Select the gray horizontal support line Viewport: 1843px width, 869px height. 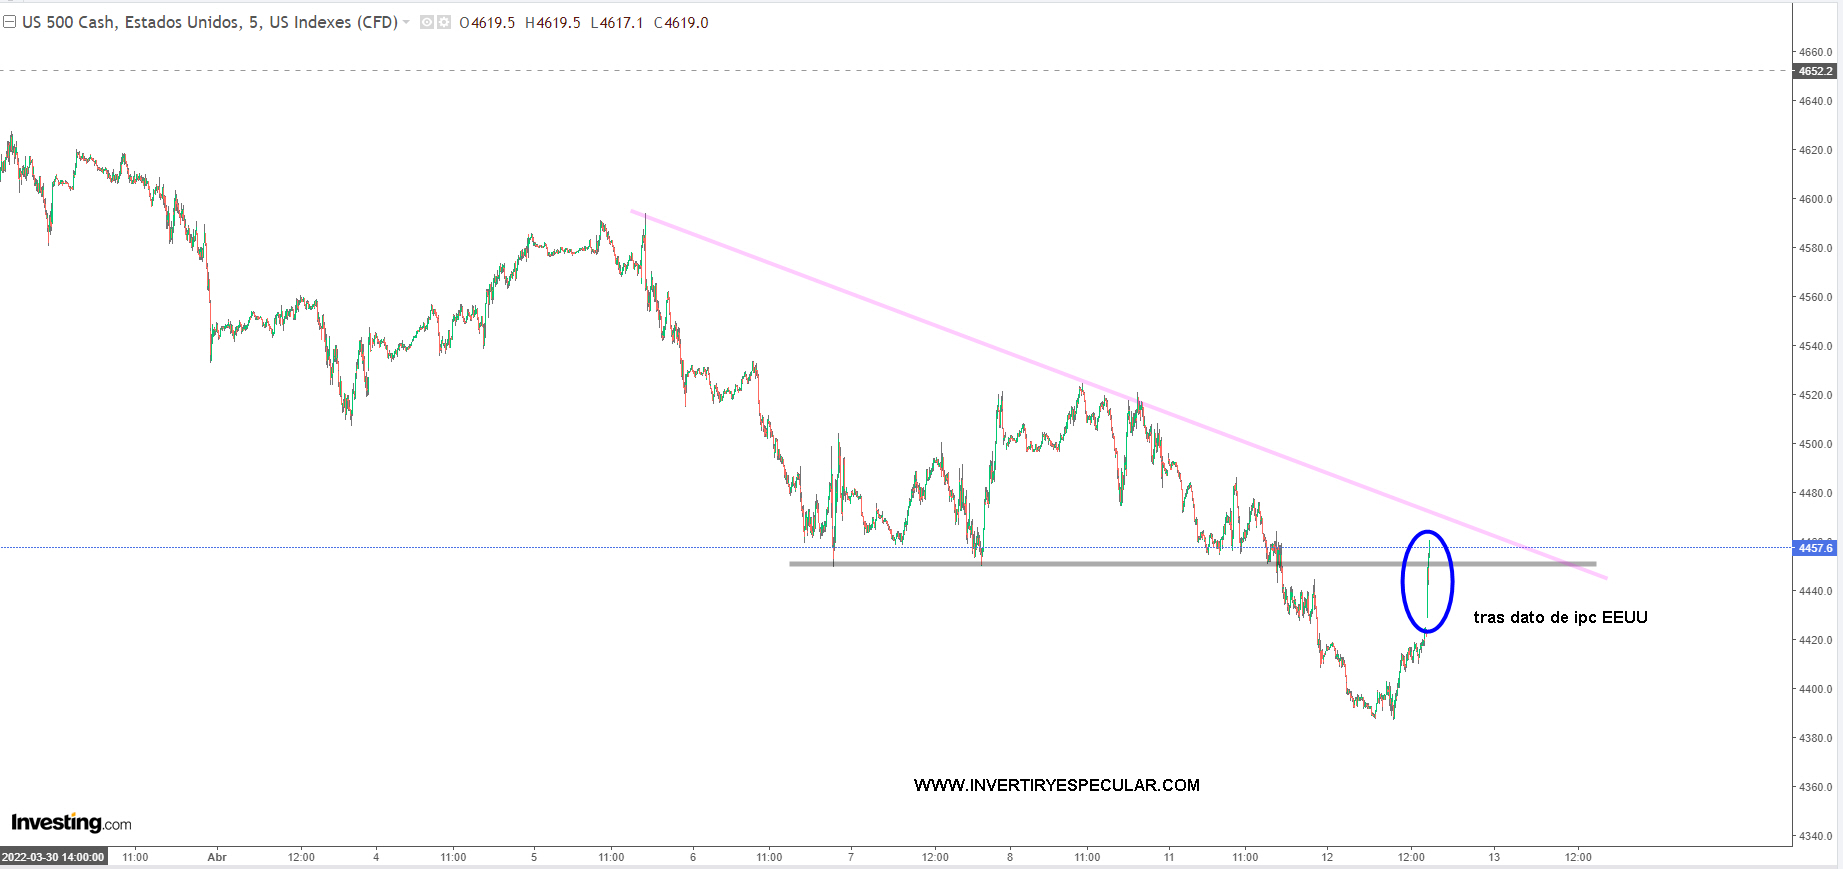(x=1100, y=564)
